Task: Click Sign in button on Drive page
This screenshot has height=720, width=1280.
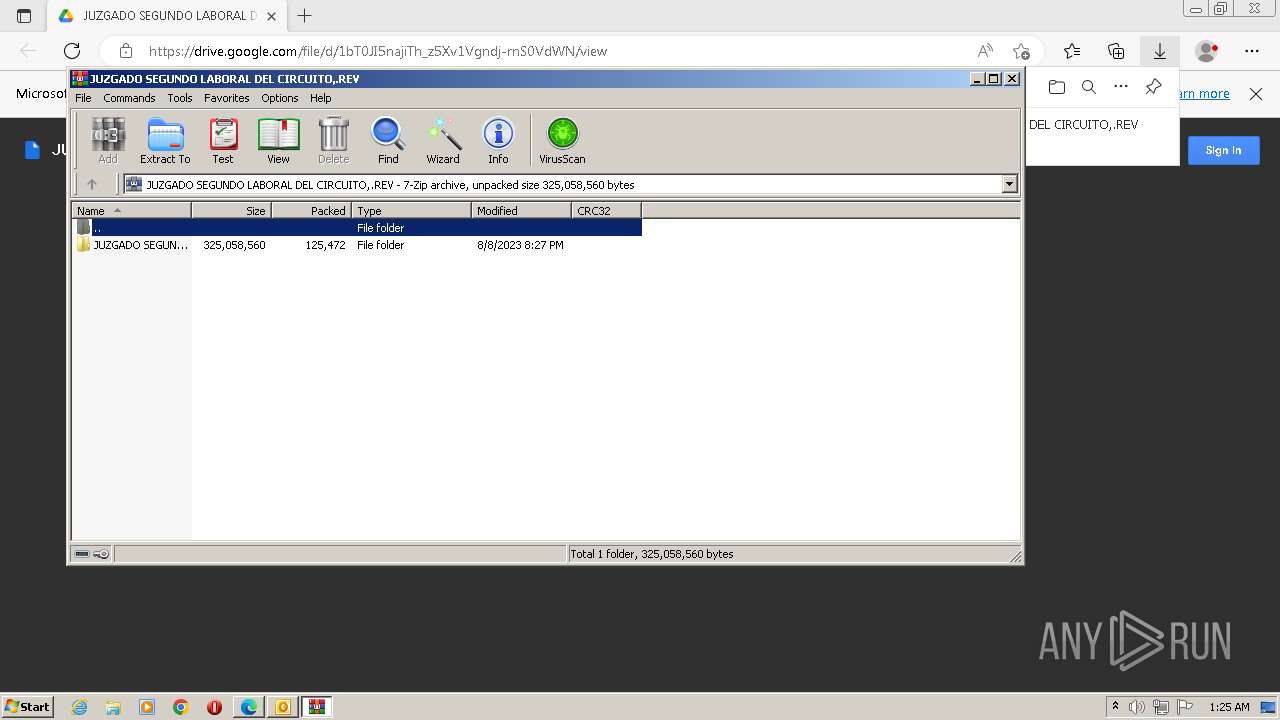Action: tap(1223, 150)
